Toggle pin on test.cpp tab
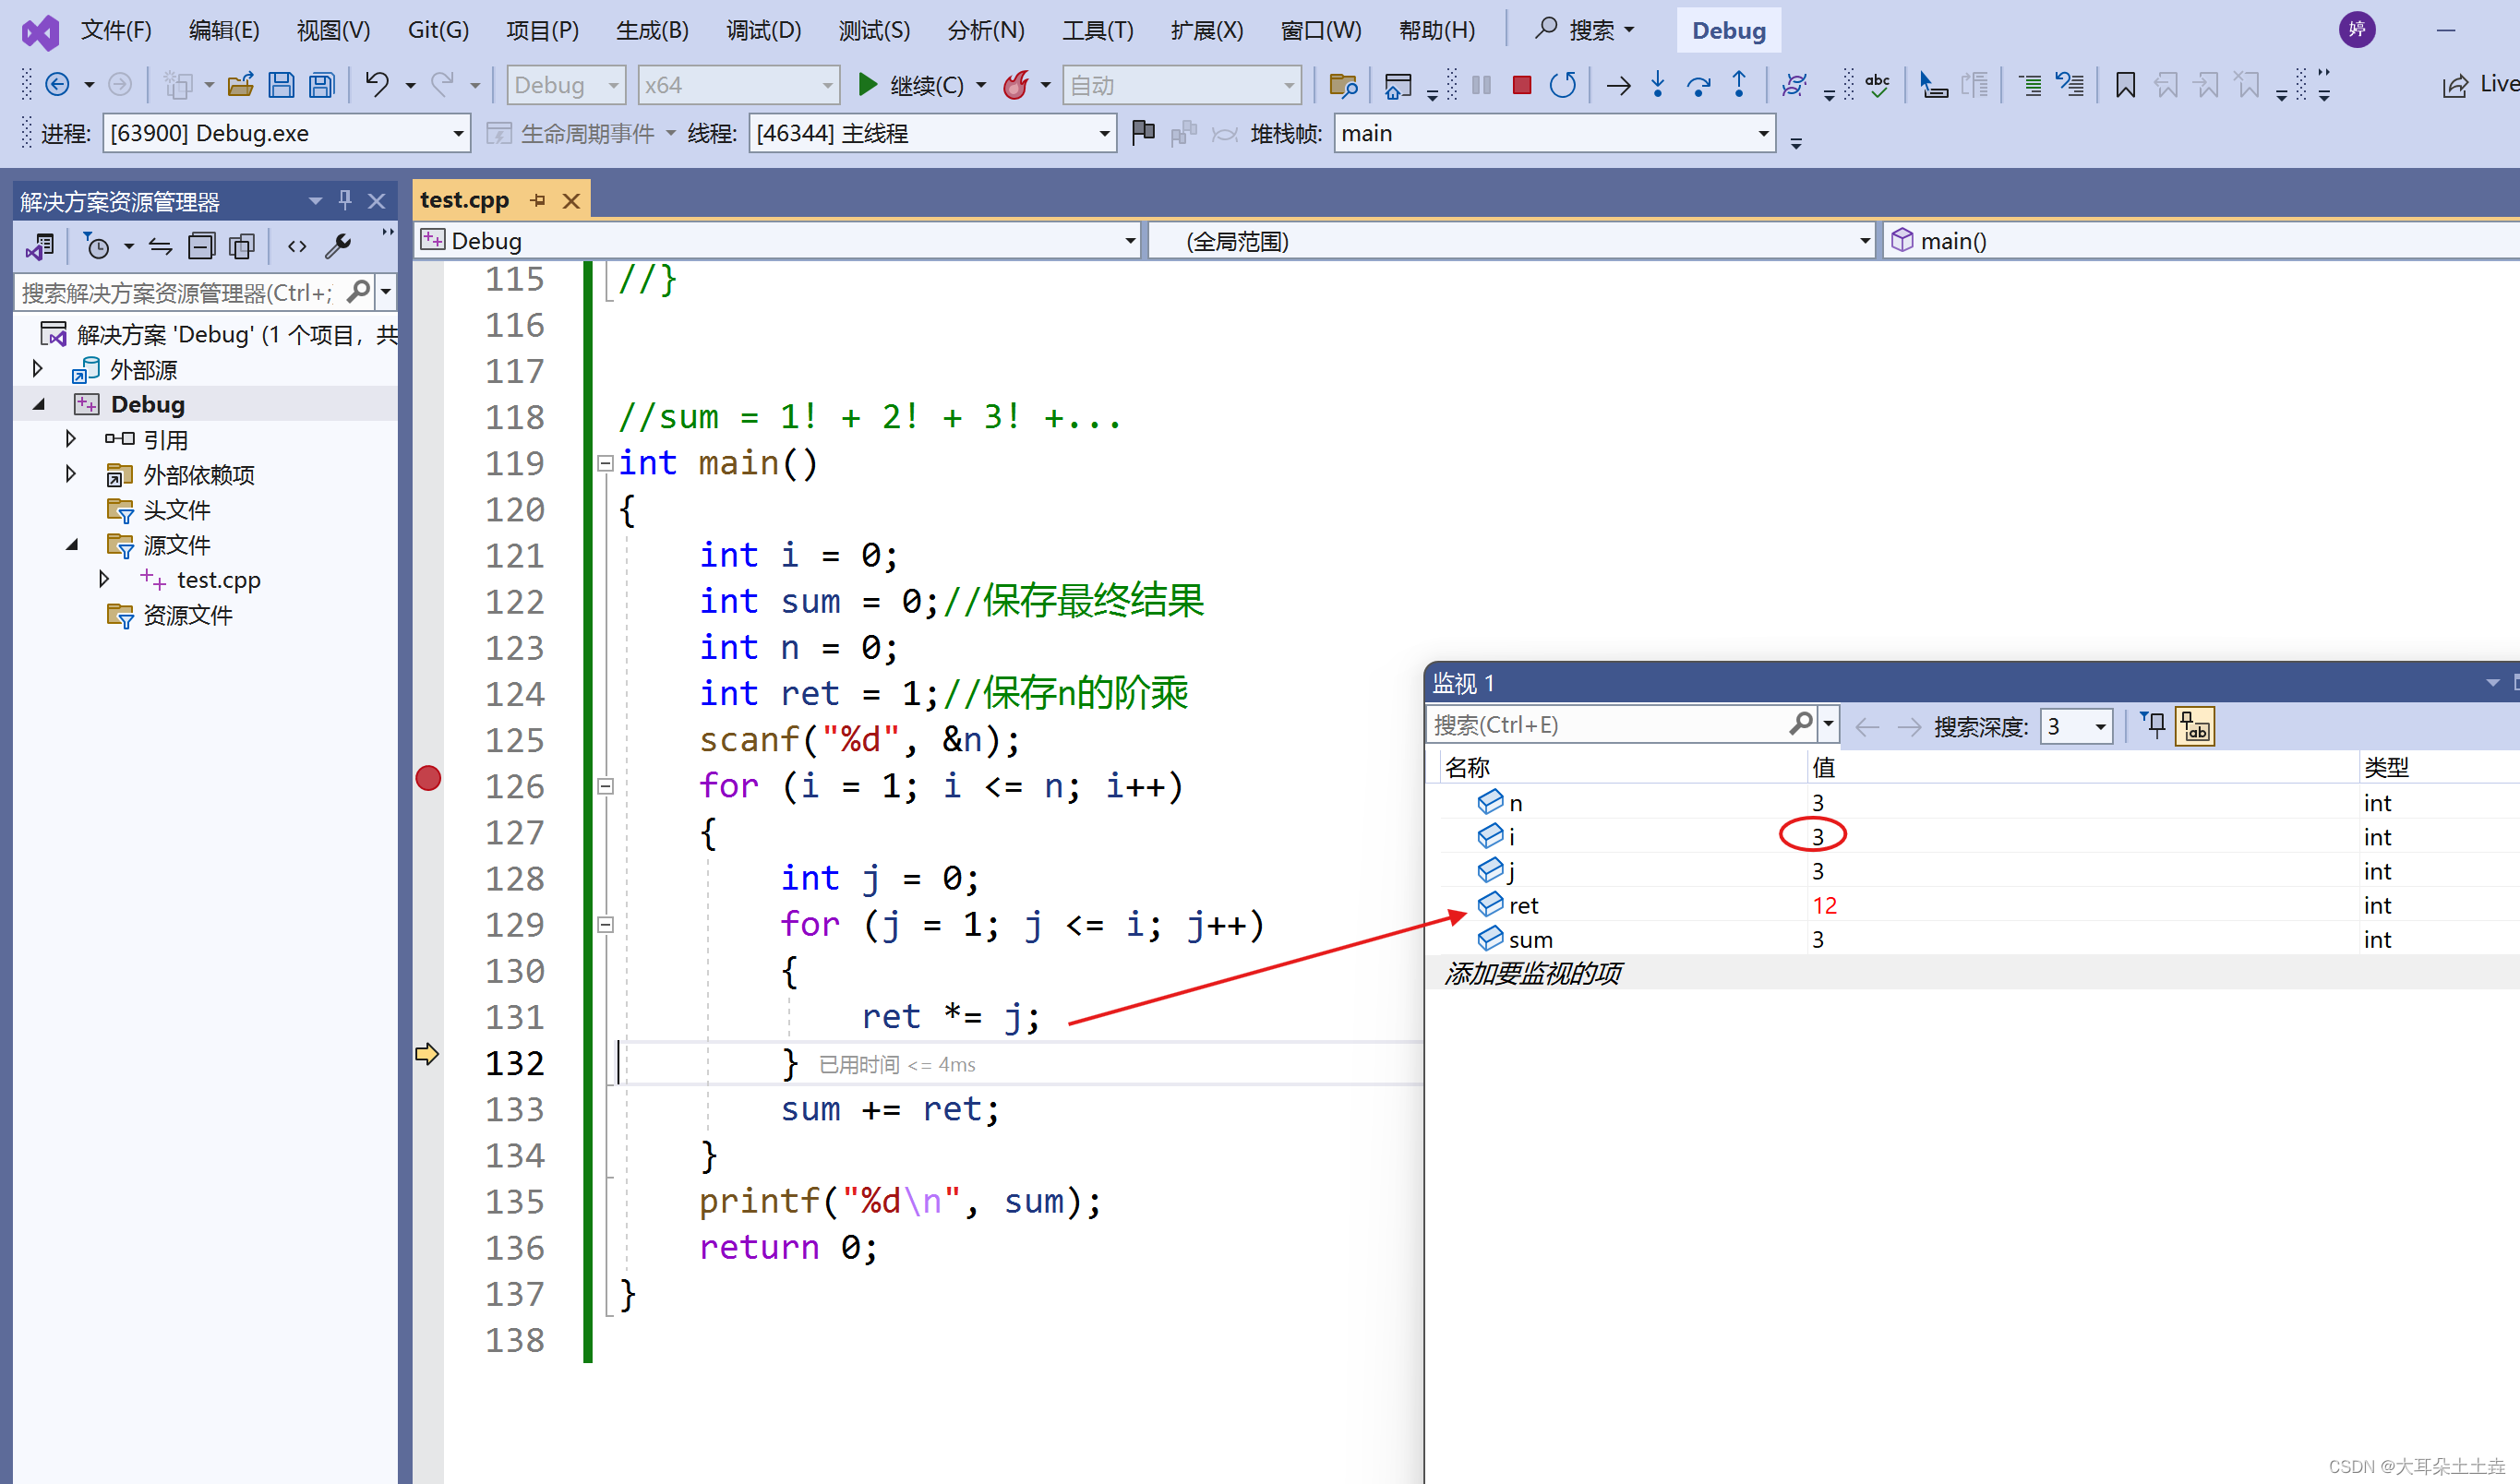Screen dimensions: 2520x1484 (538, 200)
